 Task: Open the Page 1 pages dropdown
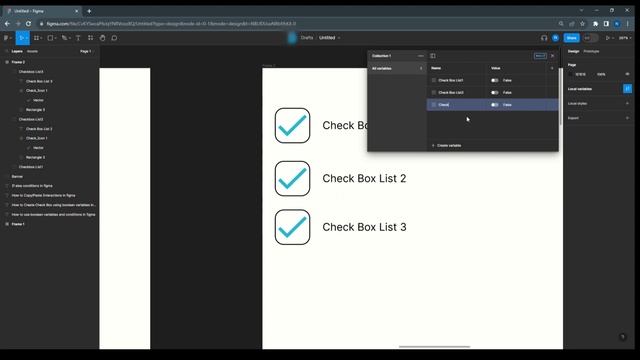tap(86, 51)
